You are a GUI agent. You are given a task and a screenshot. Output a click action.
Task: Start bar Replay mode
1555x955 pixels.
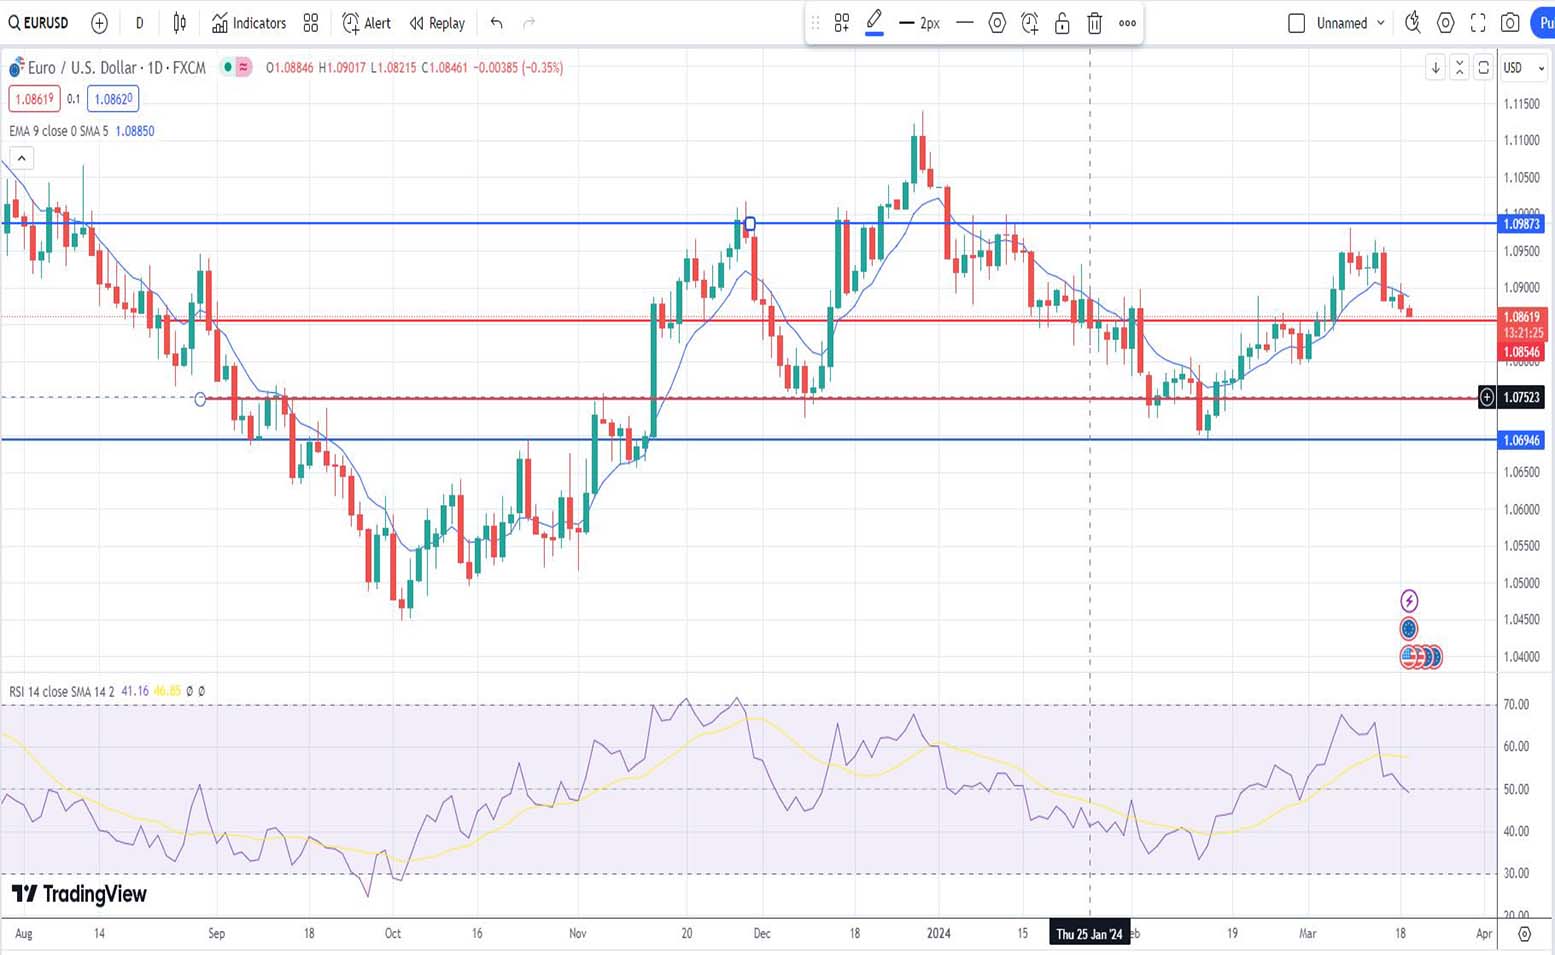[x=437, y=23]
